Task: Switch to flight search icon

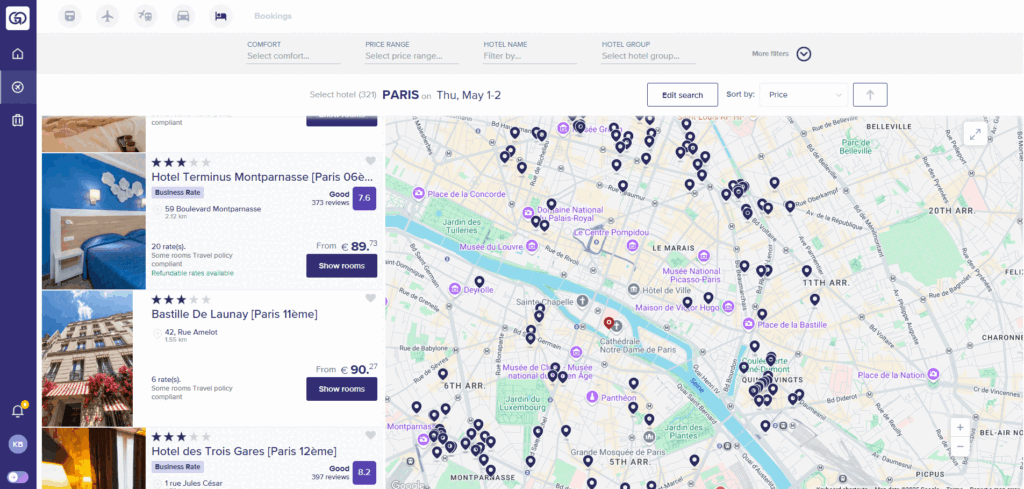Action: pos(108,15)
